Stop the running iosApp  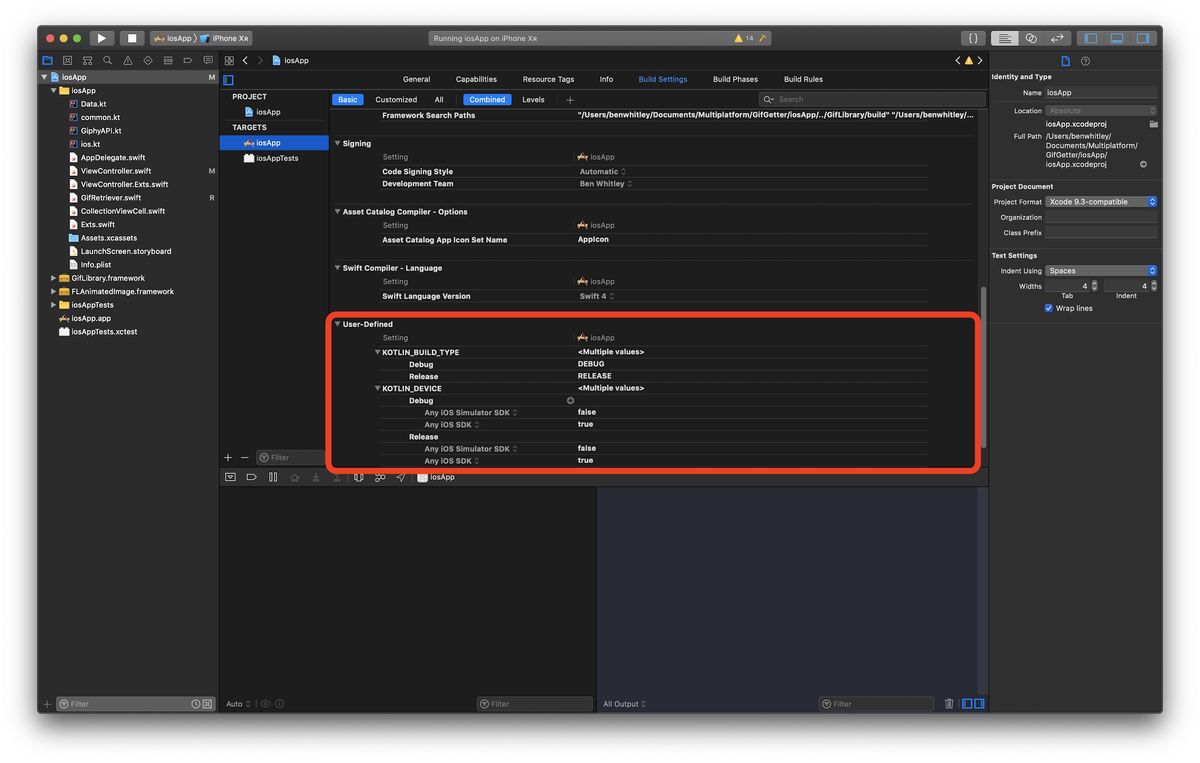pos(133,38)
